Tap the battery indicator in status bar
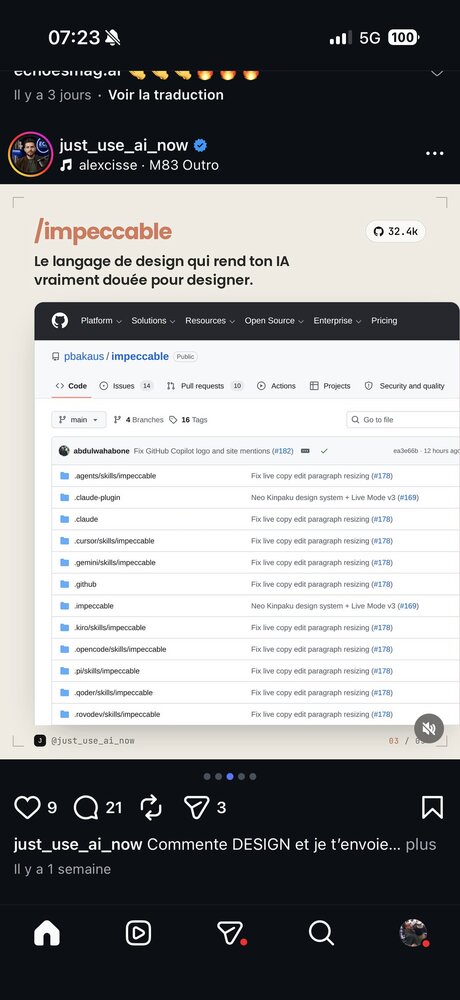The image size is (460, 1000). tap(403, 38)
